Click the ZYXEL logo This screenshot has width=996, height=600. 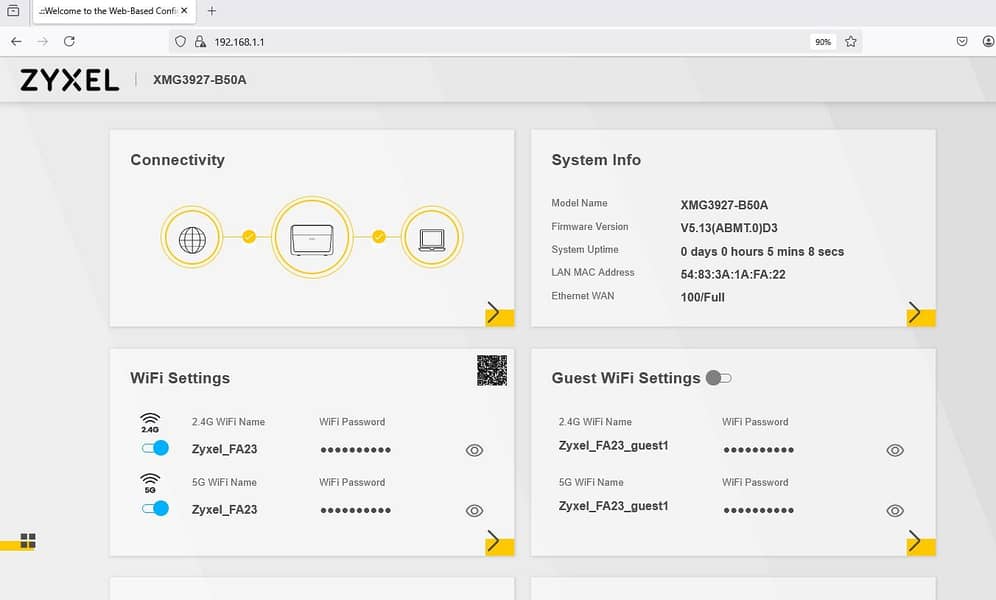[x=69, y=80]
